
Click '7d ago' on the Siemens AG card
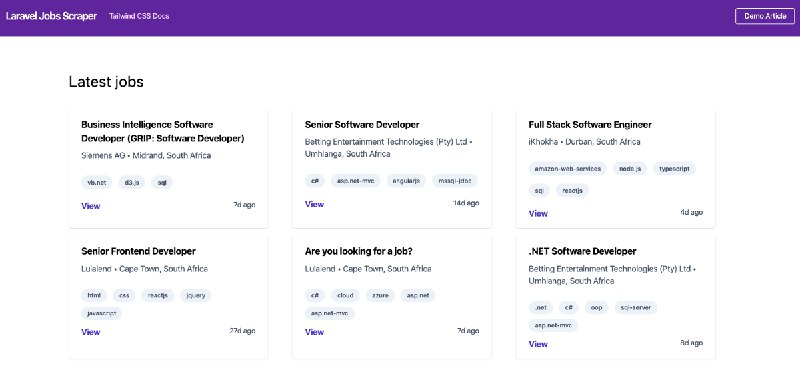[x=244, y=205]
